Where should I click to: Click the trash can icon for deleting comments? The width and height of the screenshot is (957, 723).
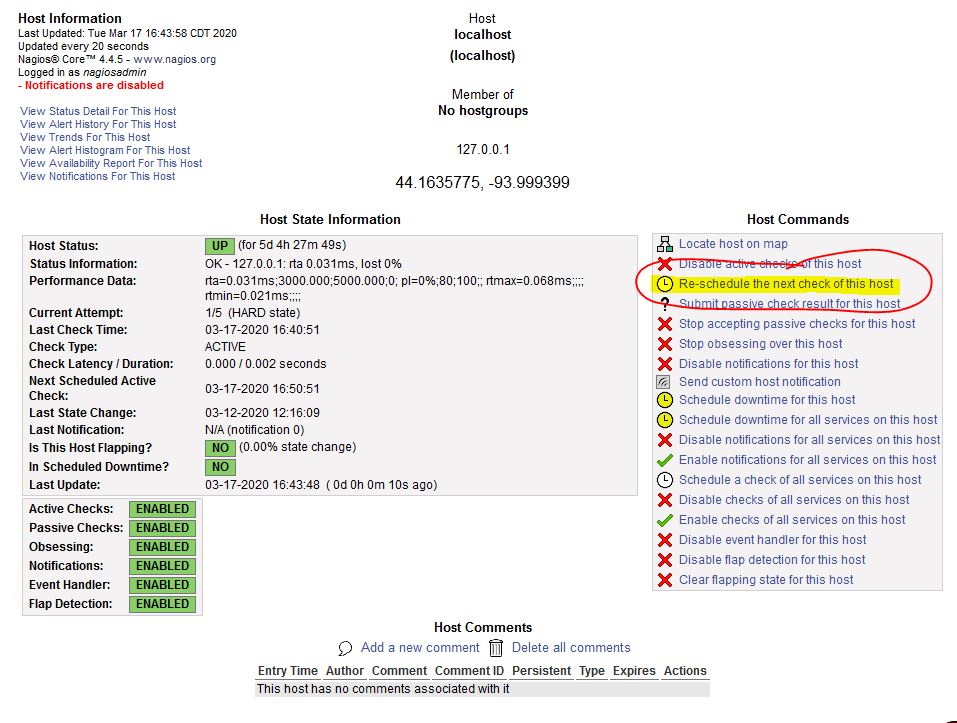pos(496,648)
